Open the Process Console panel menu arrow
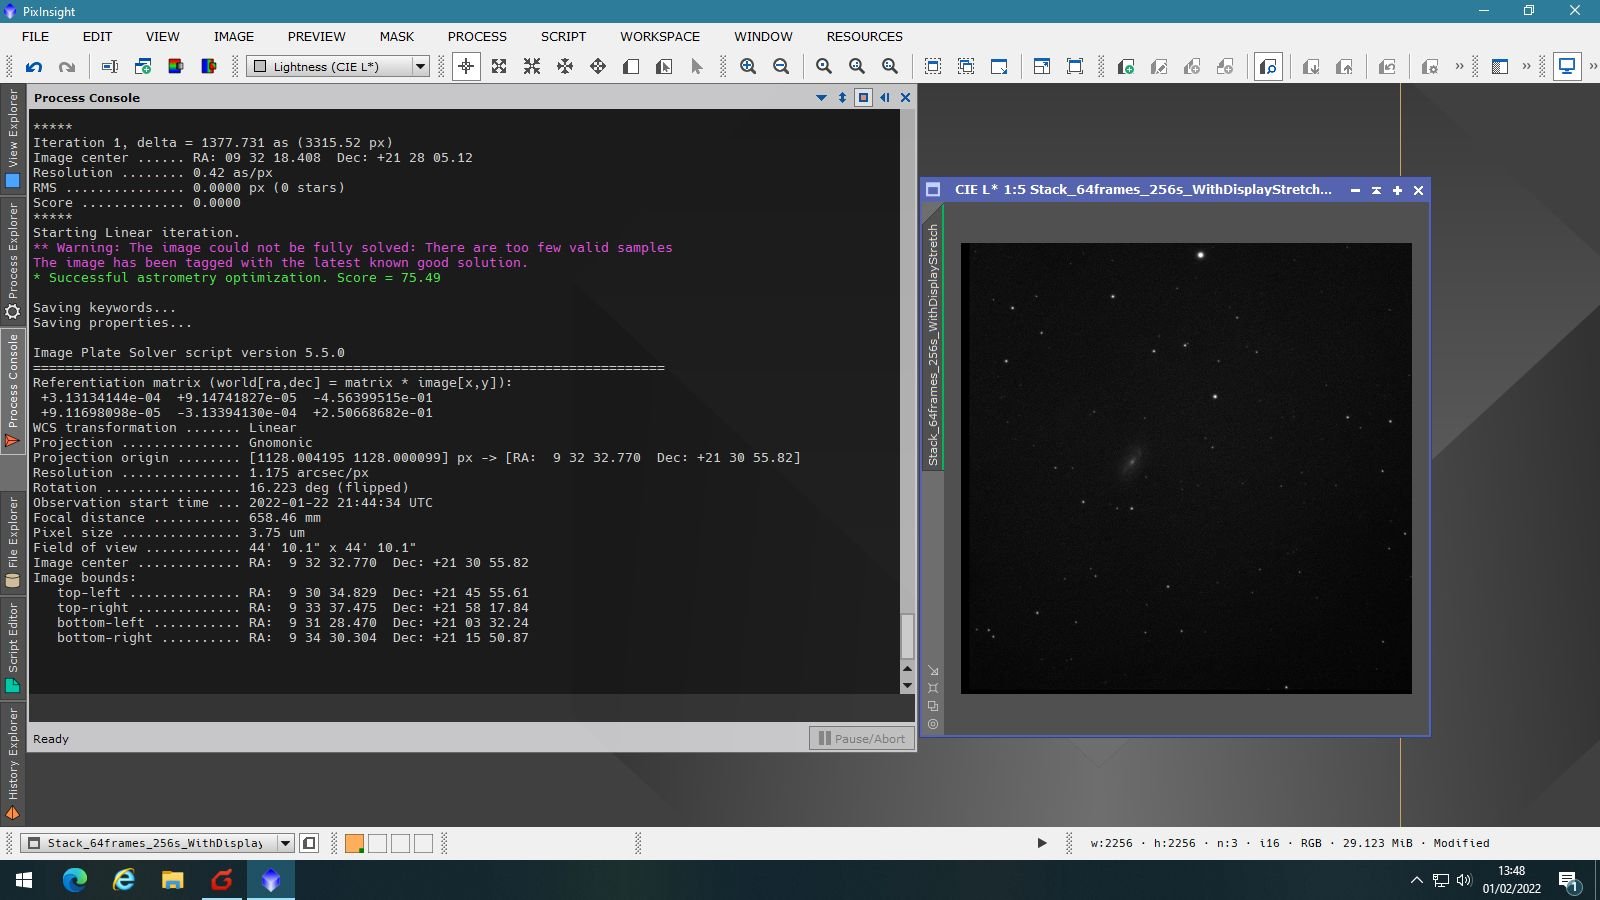 click(821, 98)
